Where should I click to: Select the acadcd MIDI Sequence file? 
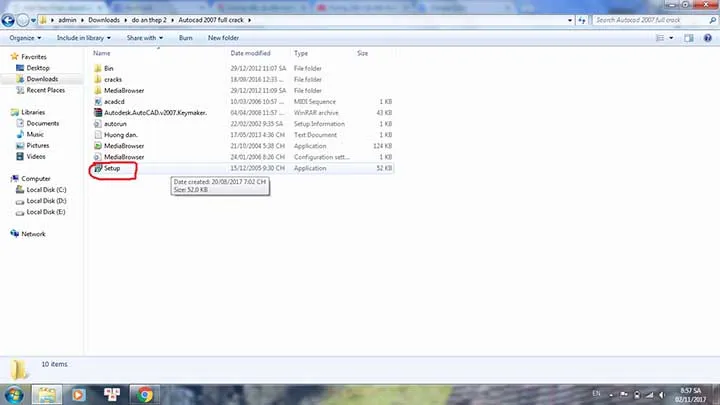pos(116,101)
